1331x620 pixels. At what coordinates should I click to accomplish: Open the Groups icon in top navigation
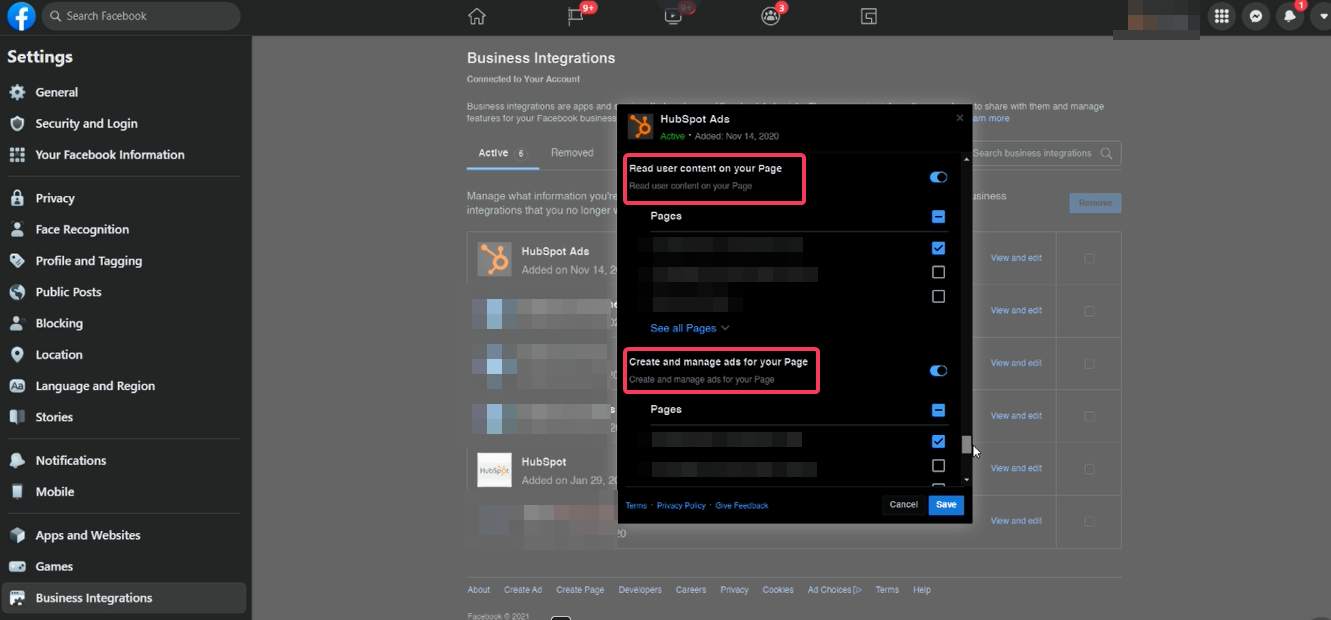point(770,16)
